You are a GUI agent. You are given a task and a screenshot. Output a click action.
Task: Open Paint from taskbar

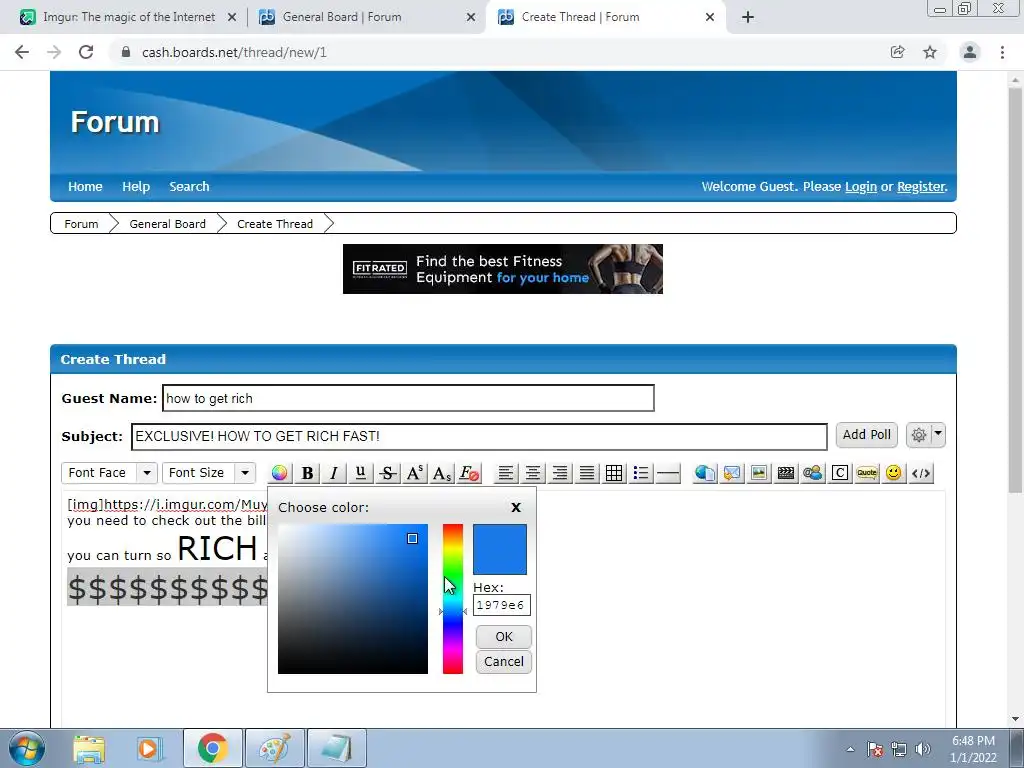click(x=275, y=748)
